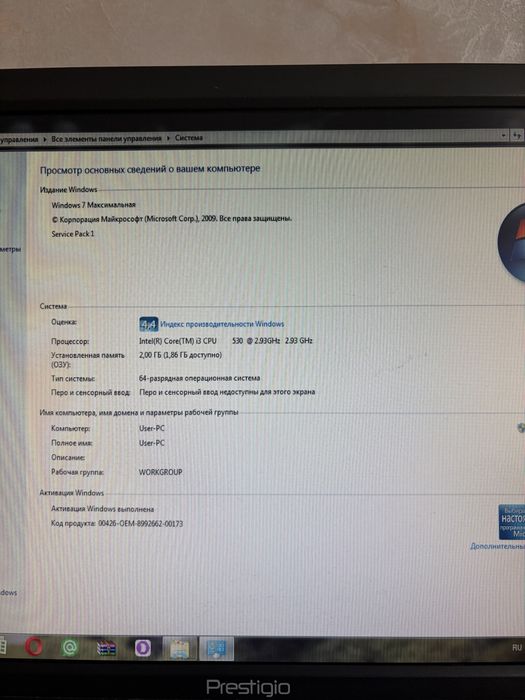The height and width of the screenshot is (700, 525).
Task: Open Opera browser from the taskbar
Action: point(34,646)
